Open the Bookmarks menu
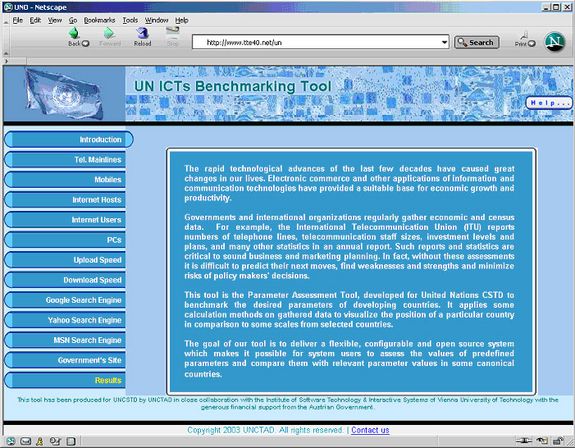Image resolution: width=575 pixels, height=448 pixels. click(x=99, y=20)
